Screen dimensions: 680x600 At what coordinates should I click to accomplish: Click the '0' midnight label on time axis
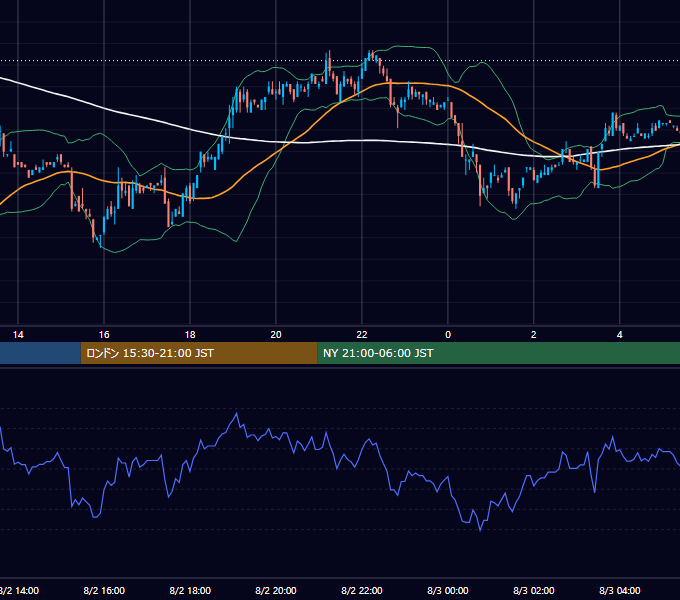pos(448,335)
